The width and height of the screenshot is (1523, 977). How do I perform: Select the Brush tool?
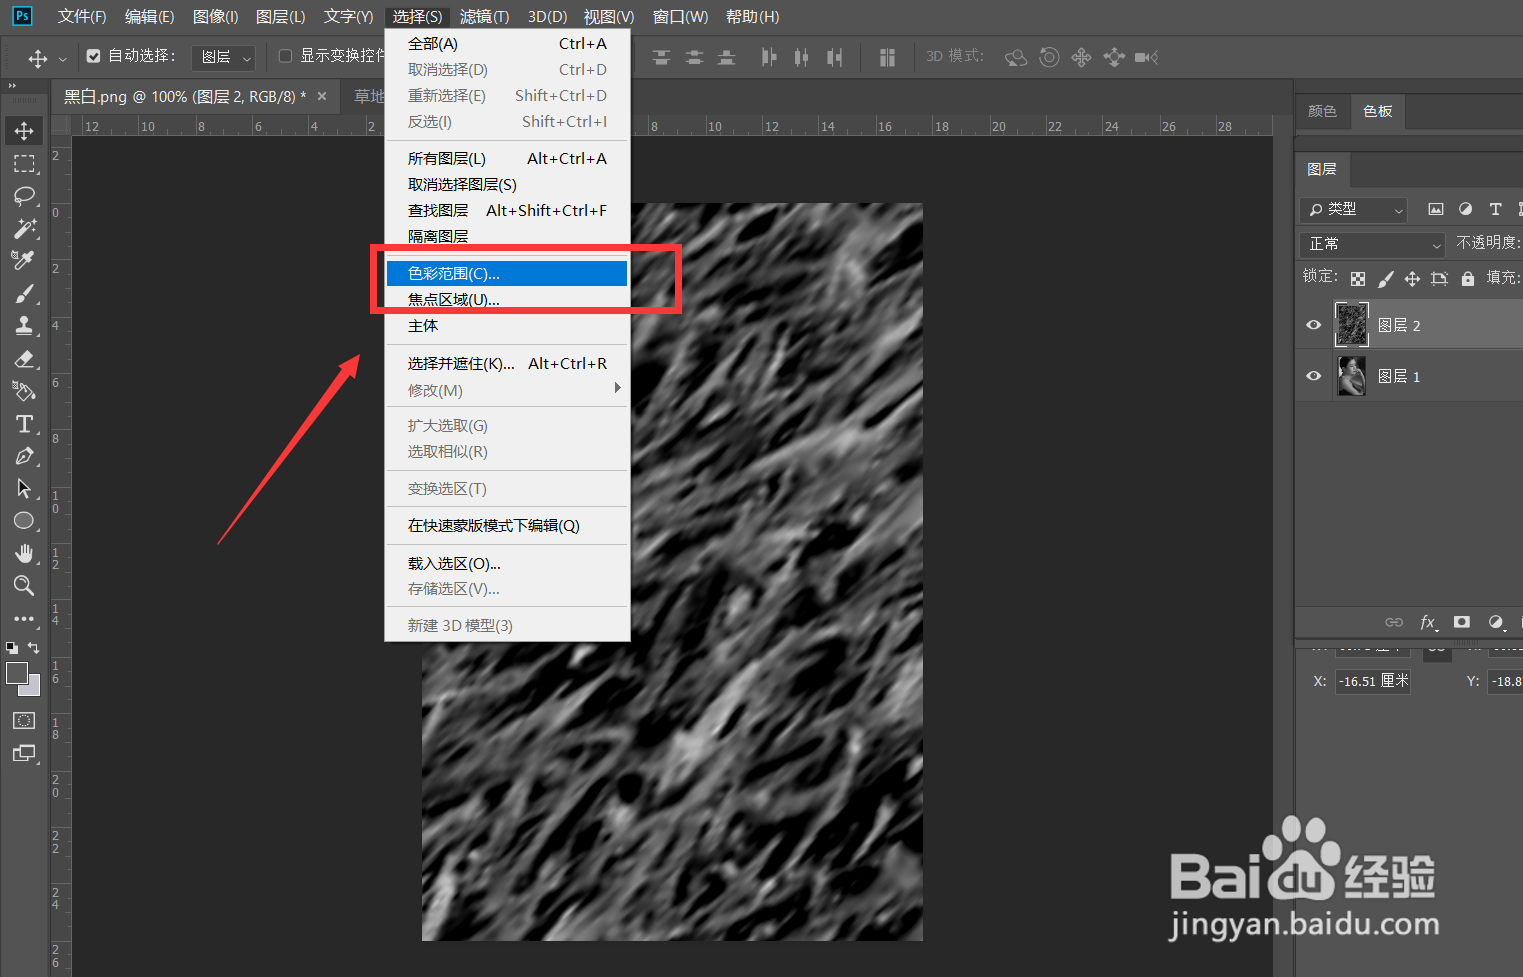[24, 293]
